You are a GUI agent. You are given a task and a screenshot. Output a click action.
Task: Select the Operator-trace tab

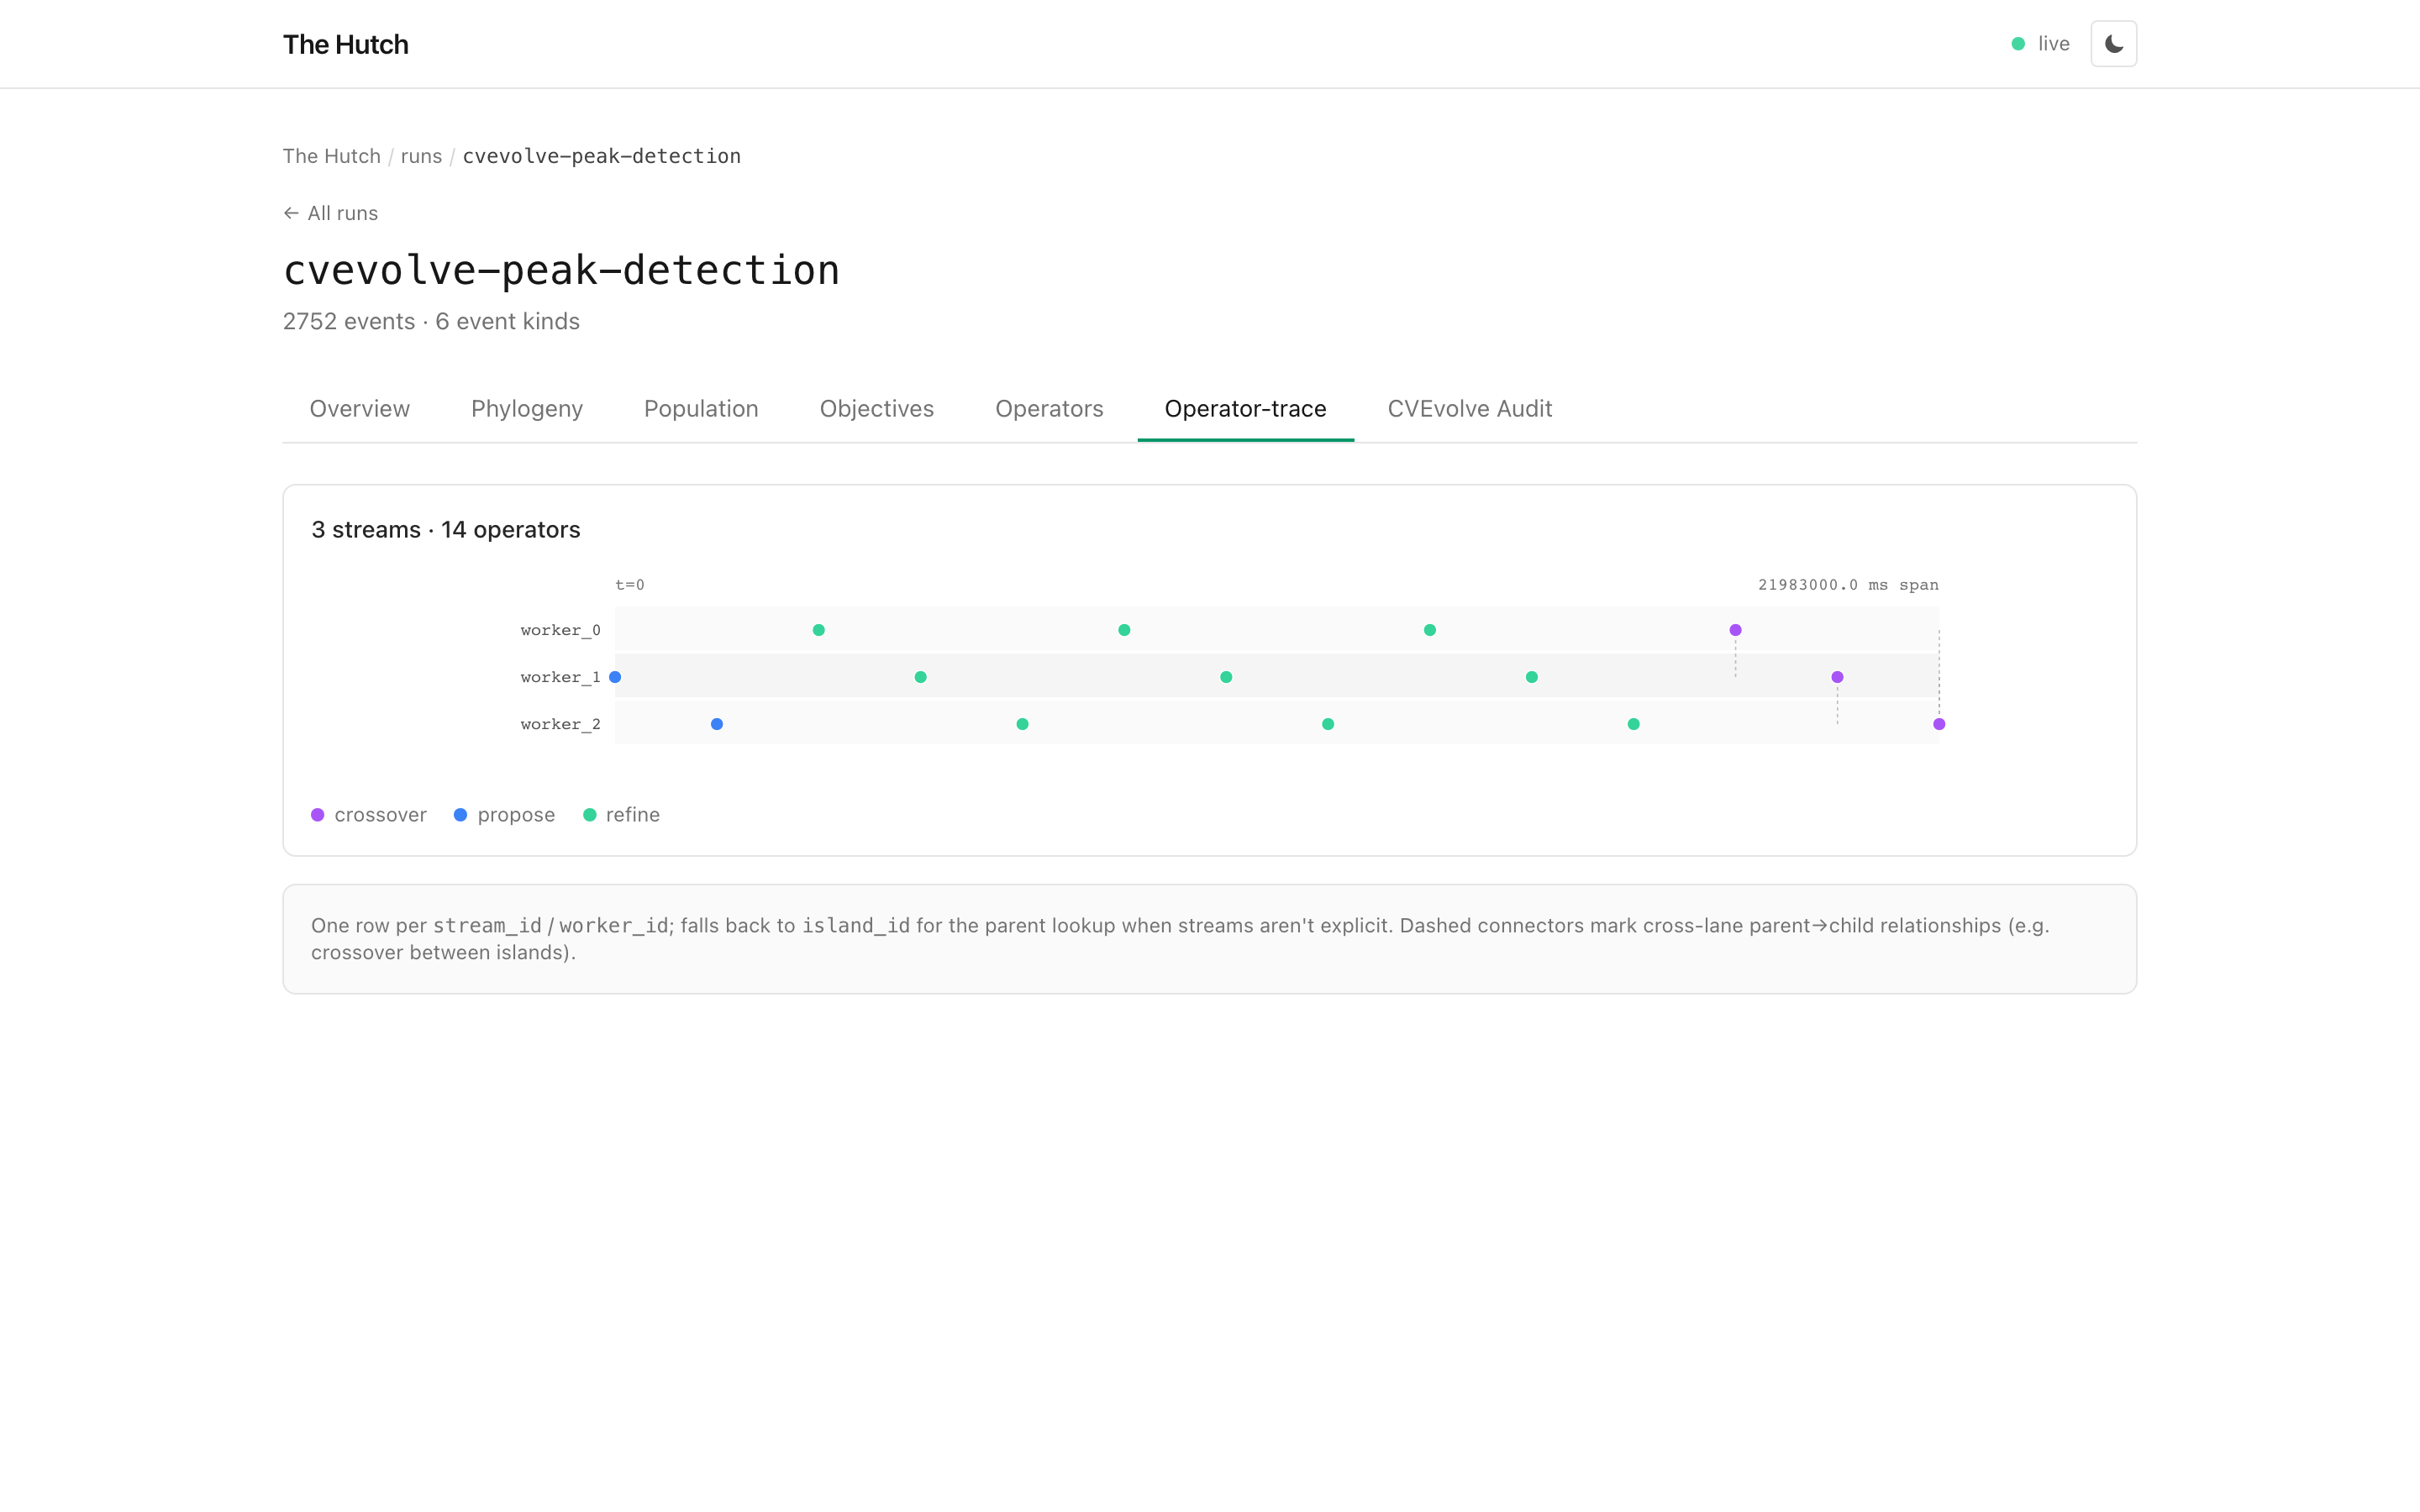coord(1245,409)
